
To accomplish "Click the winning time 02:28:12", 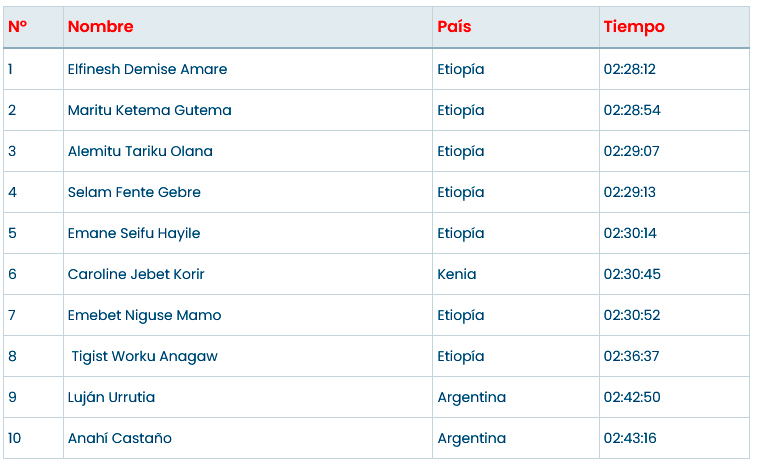I will coord(630,69).
